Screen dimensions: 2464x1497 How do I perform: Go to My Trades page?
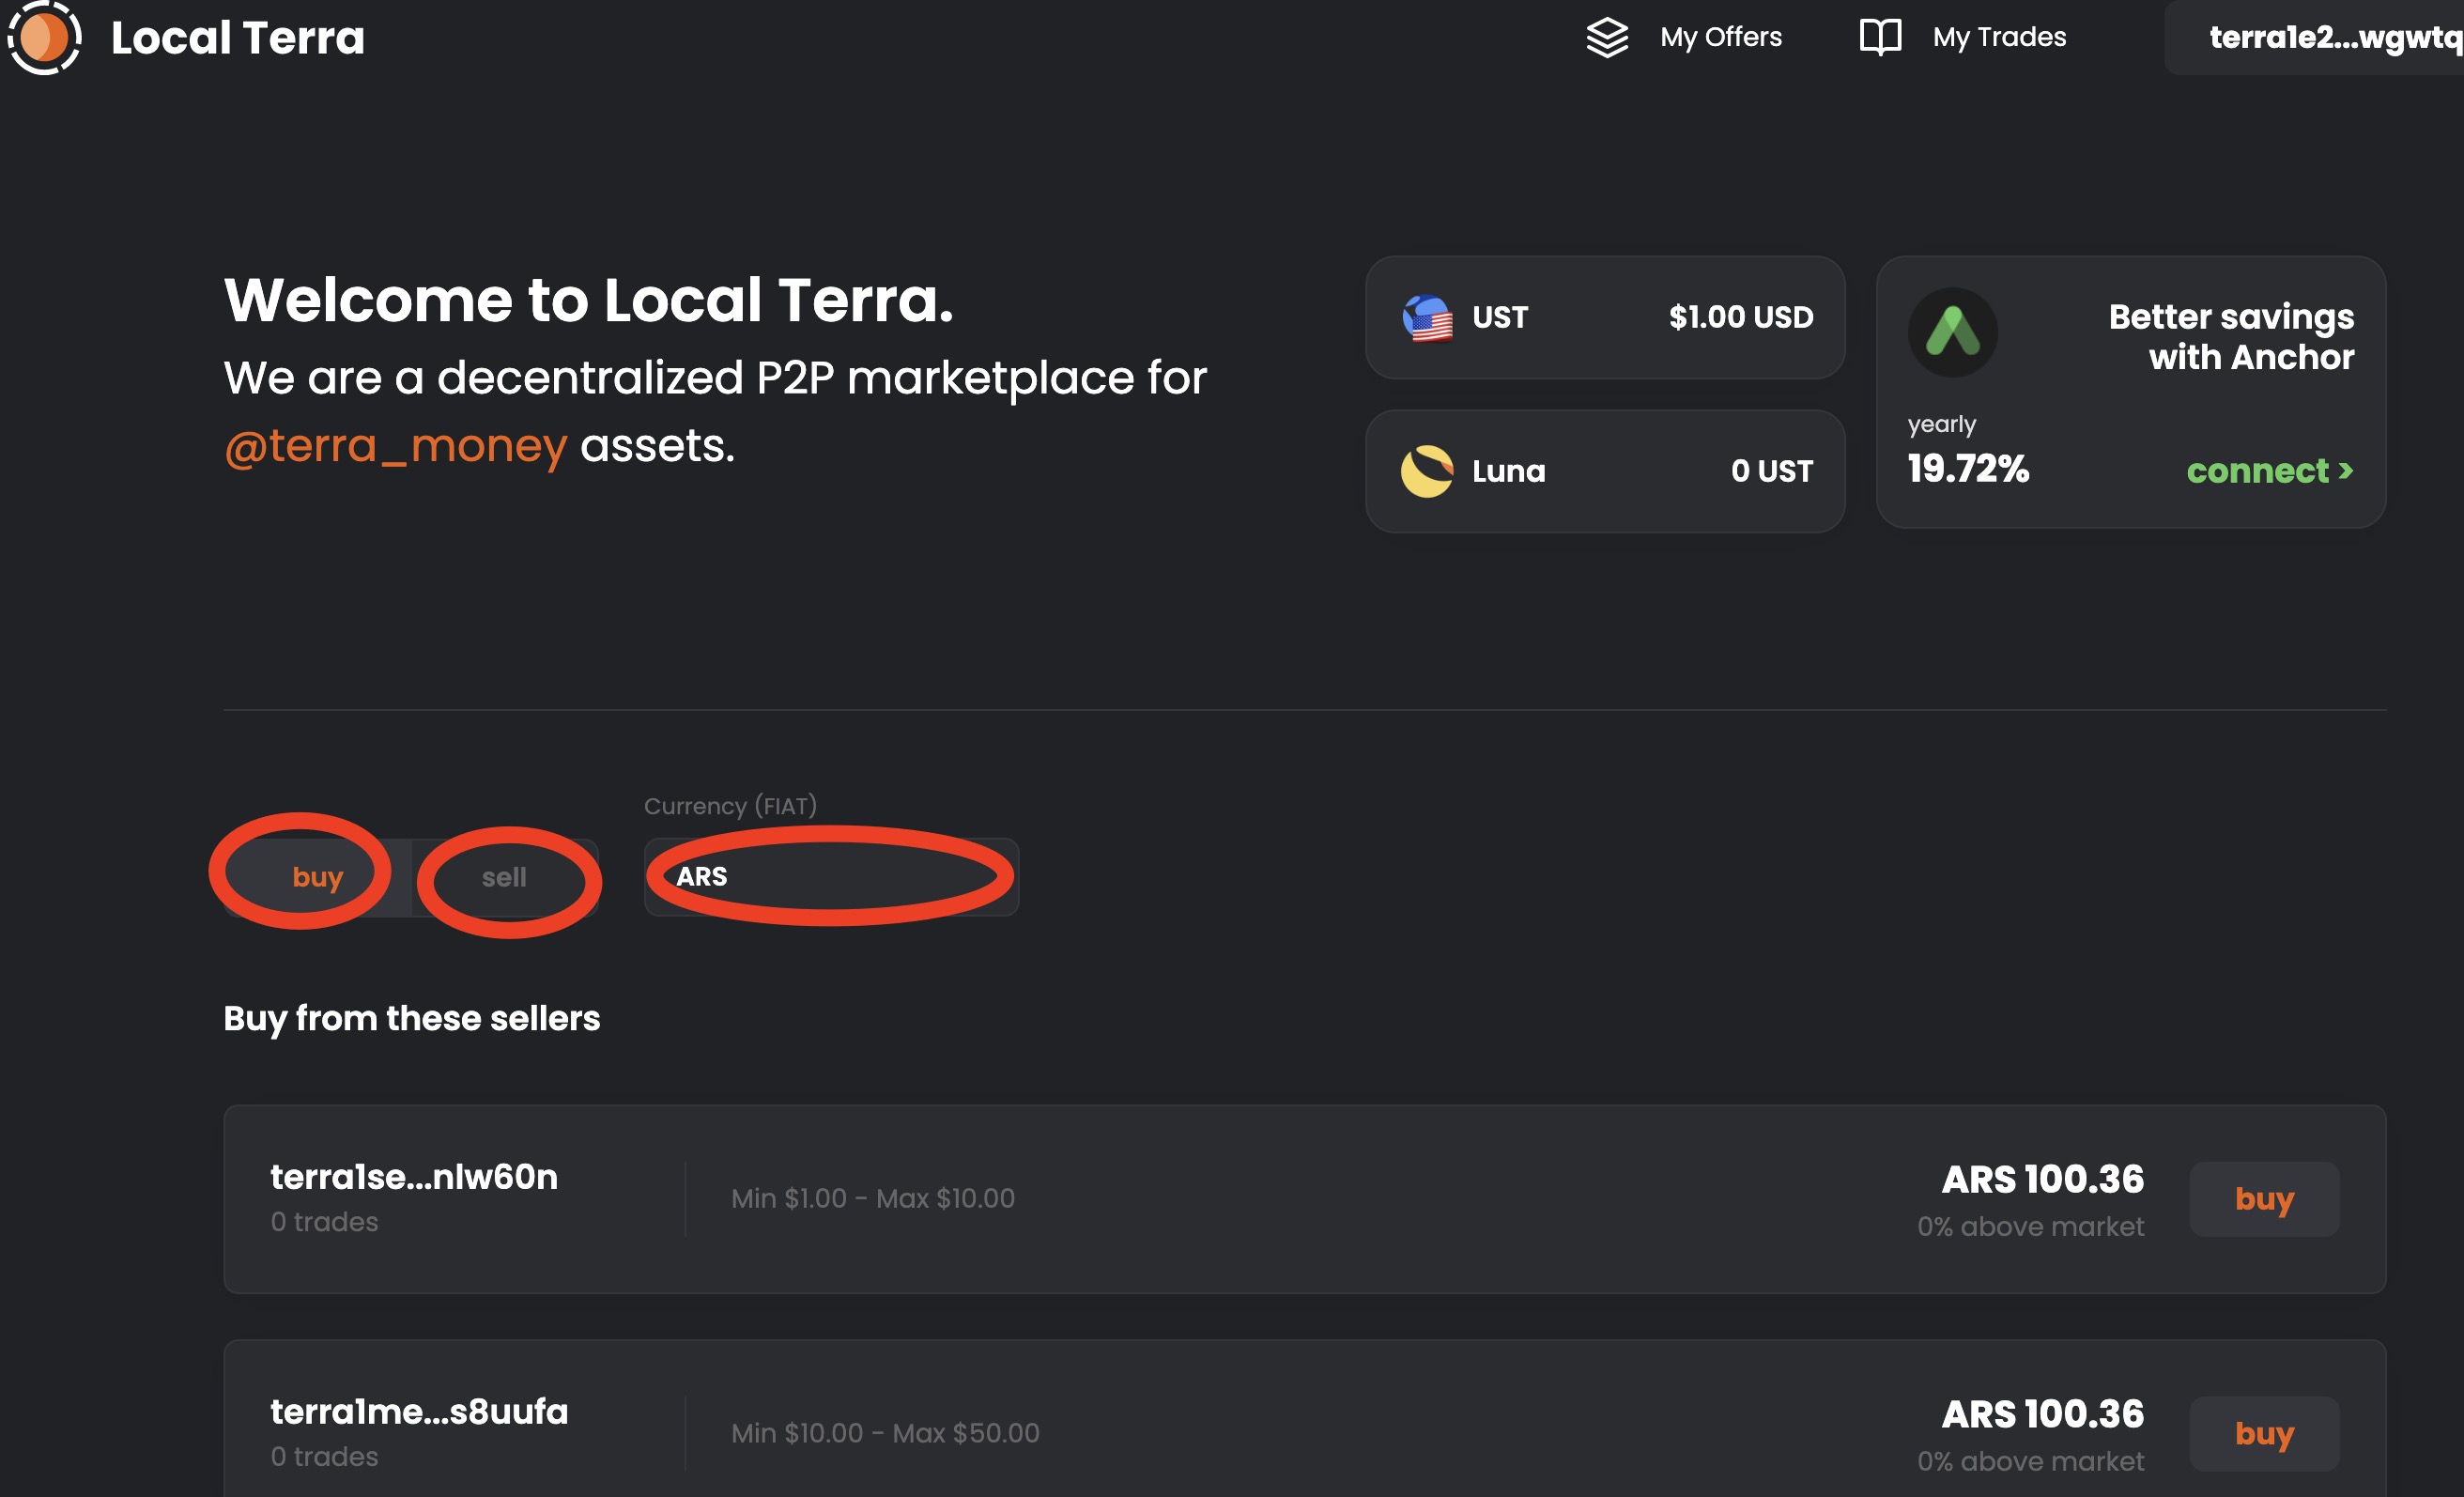click(1998, 38)
